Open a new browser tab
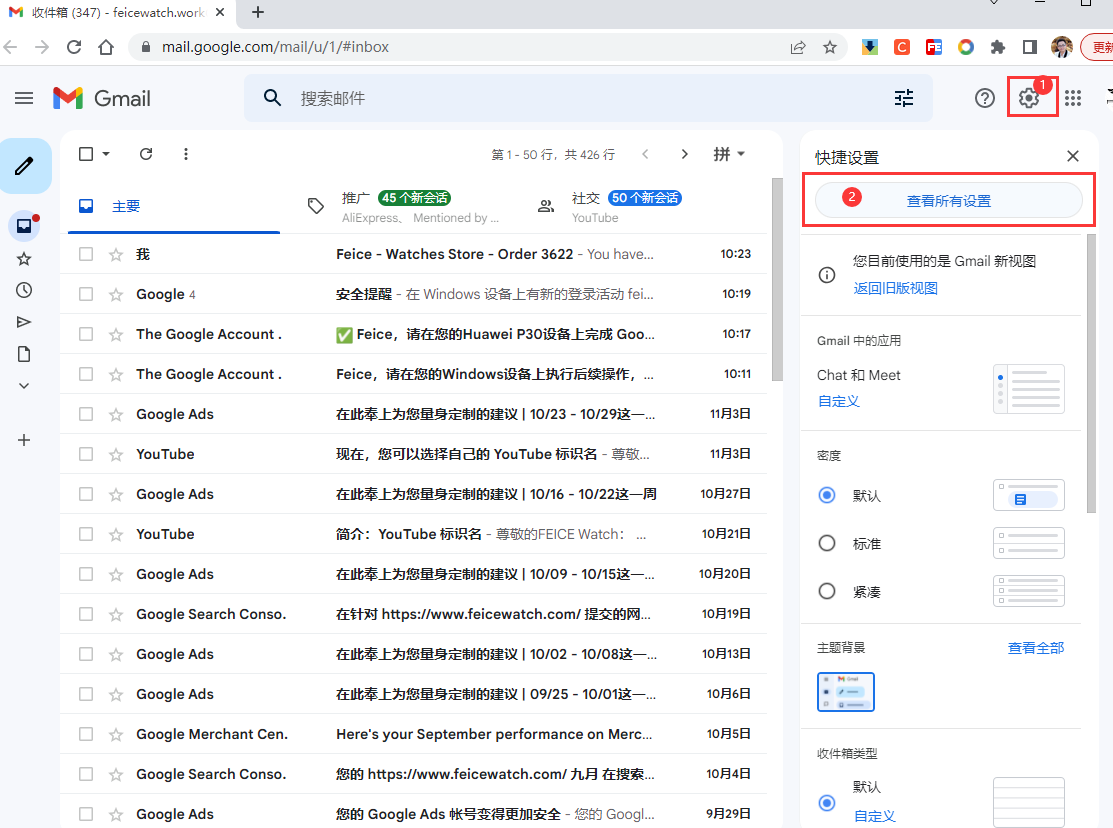 [x=258, y=12]
